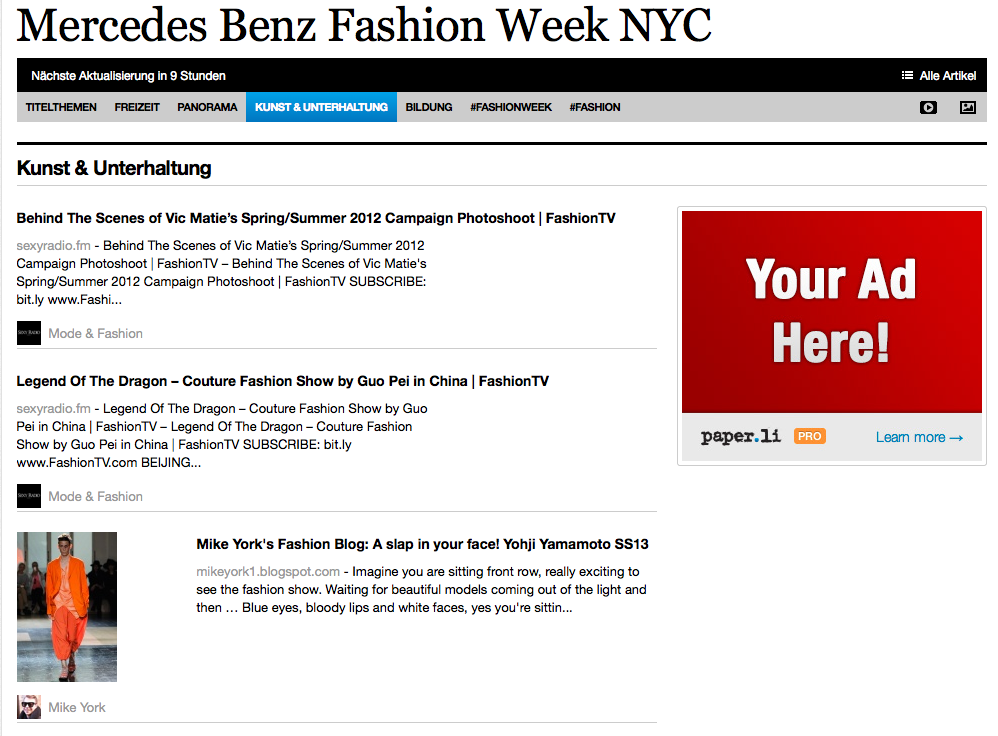The width and height of the screenshot is (998, 736).
Task: Click the orange-suit runway model thumbnail
Action: point(67,607)
